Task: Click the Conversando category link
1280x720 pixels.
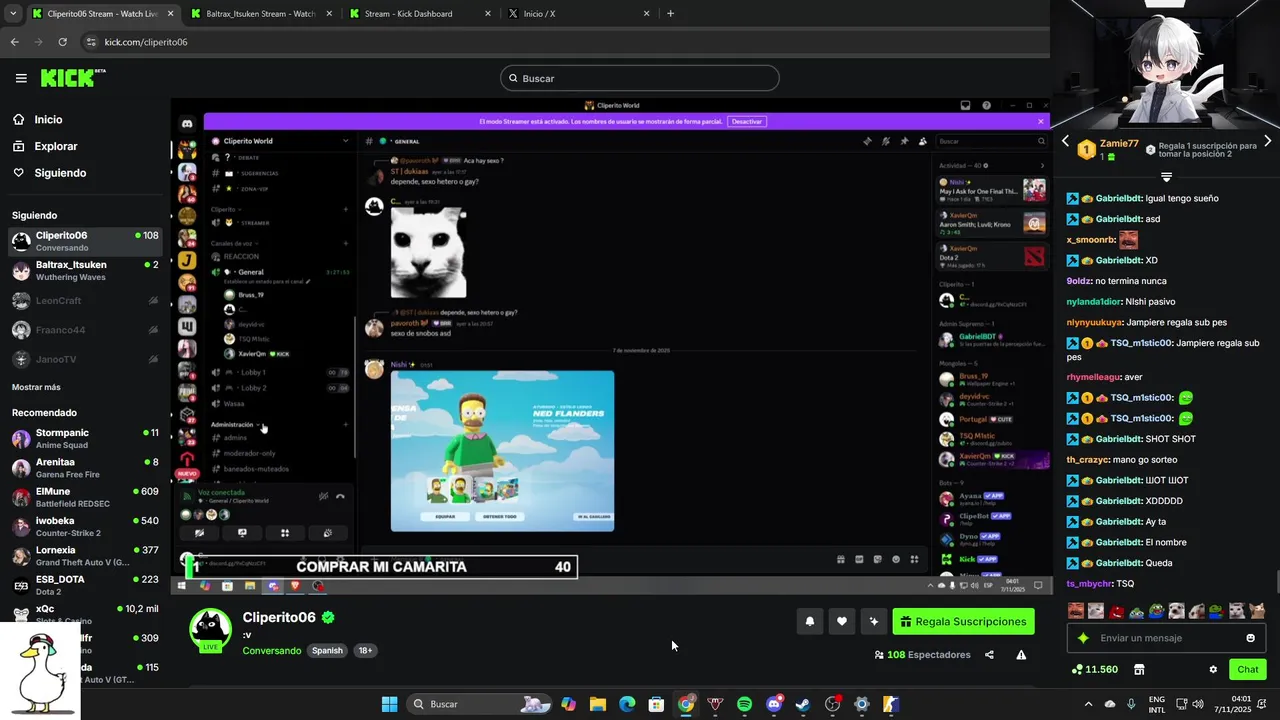Action: tap(271, 651)
